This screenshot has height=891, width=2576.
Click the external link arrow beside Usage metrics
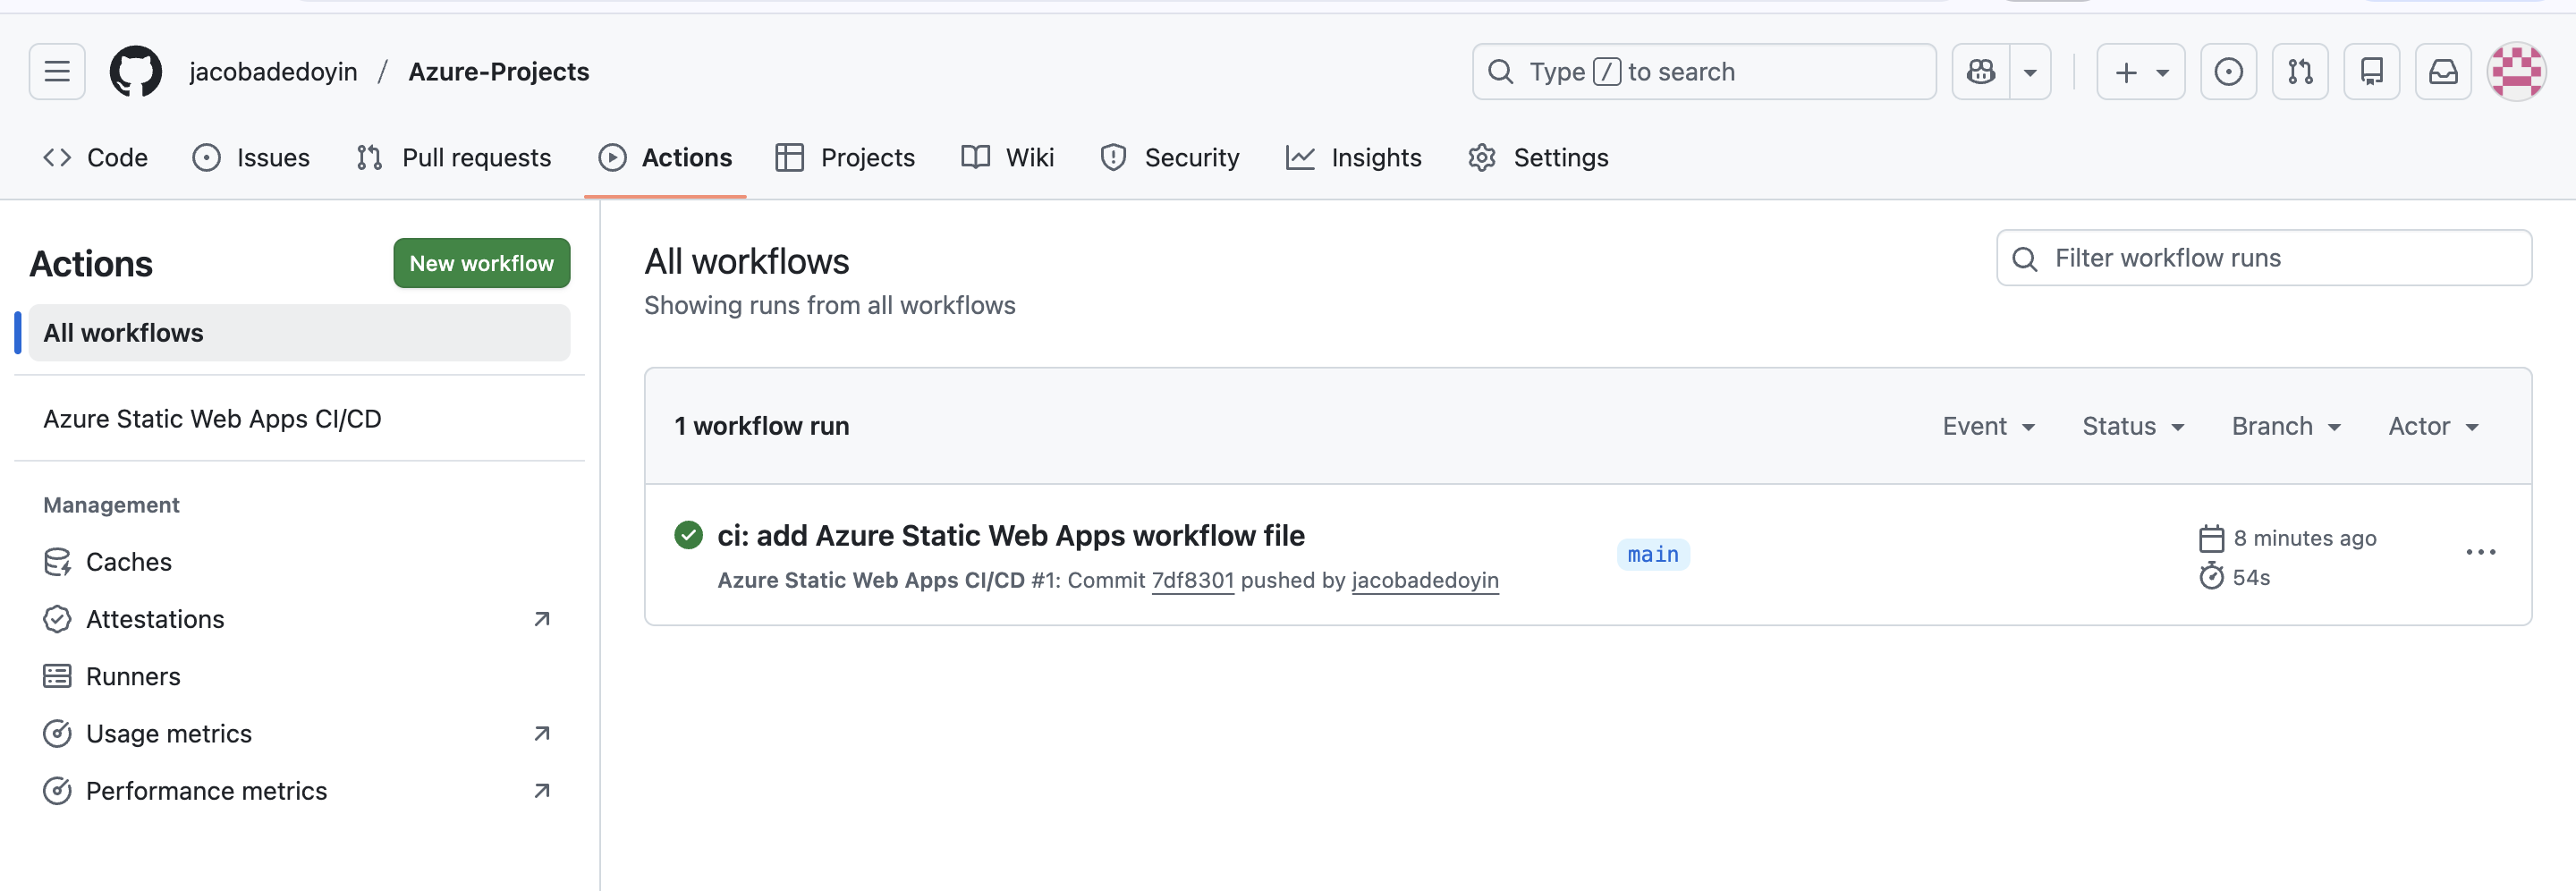542,734
